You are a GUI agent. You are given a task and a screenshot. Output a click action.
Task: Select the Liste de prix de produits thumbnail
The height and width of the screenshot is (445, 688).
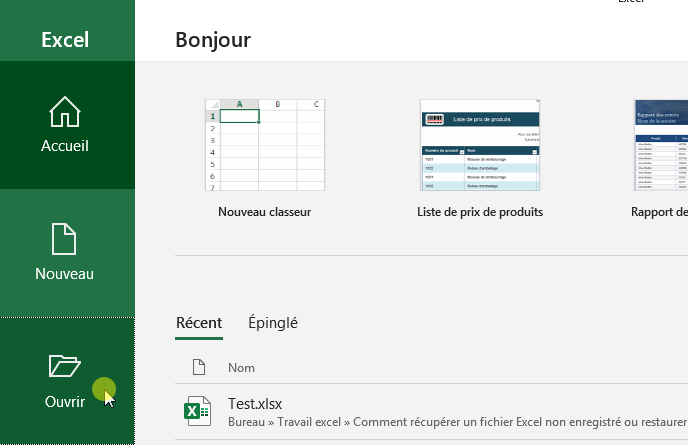pyautogui.click(x=480, y=144)
